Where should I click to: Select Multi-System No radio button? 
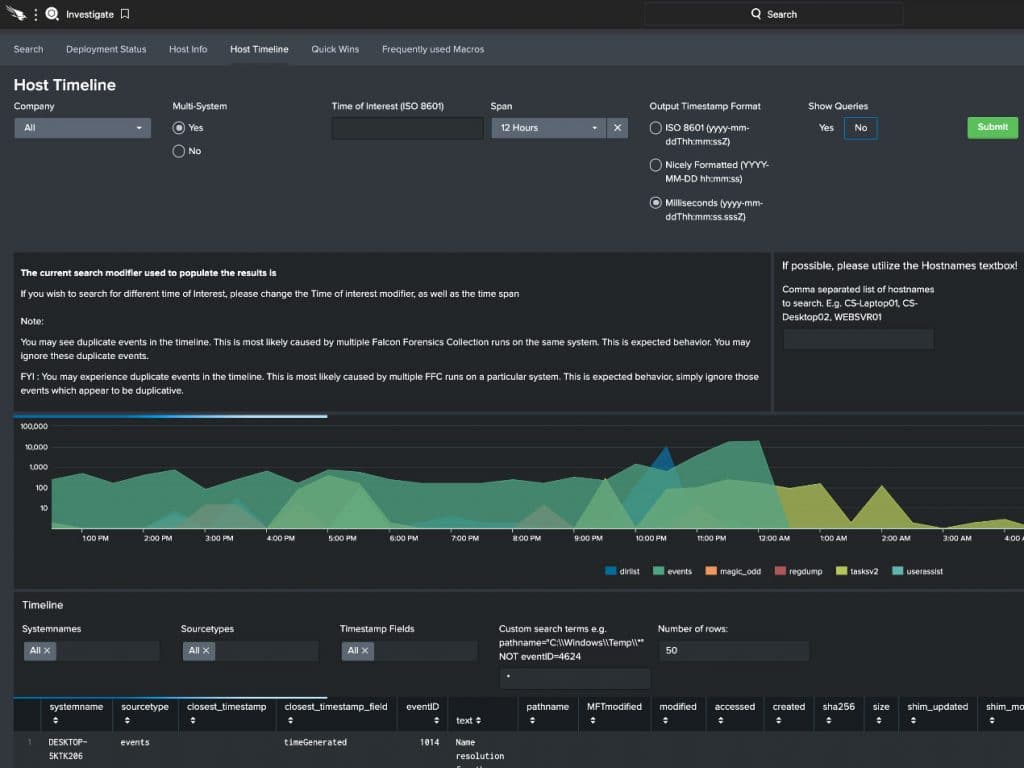pos(179,151)
